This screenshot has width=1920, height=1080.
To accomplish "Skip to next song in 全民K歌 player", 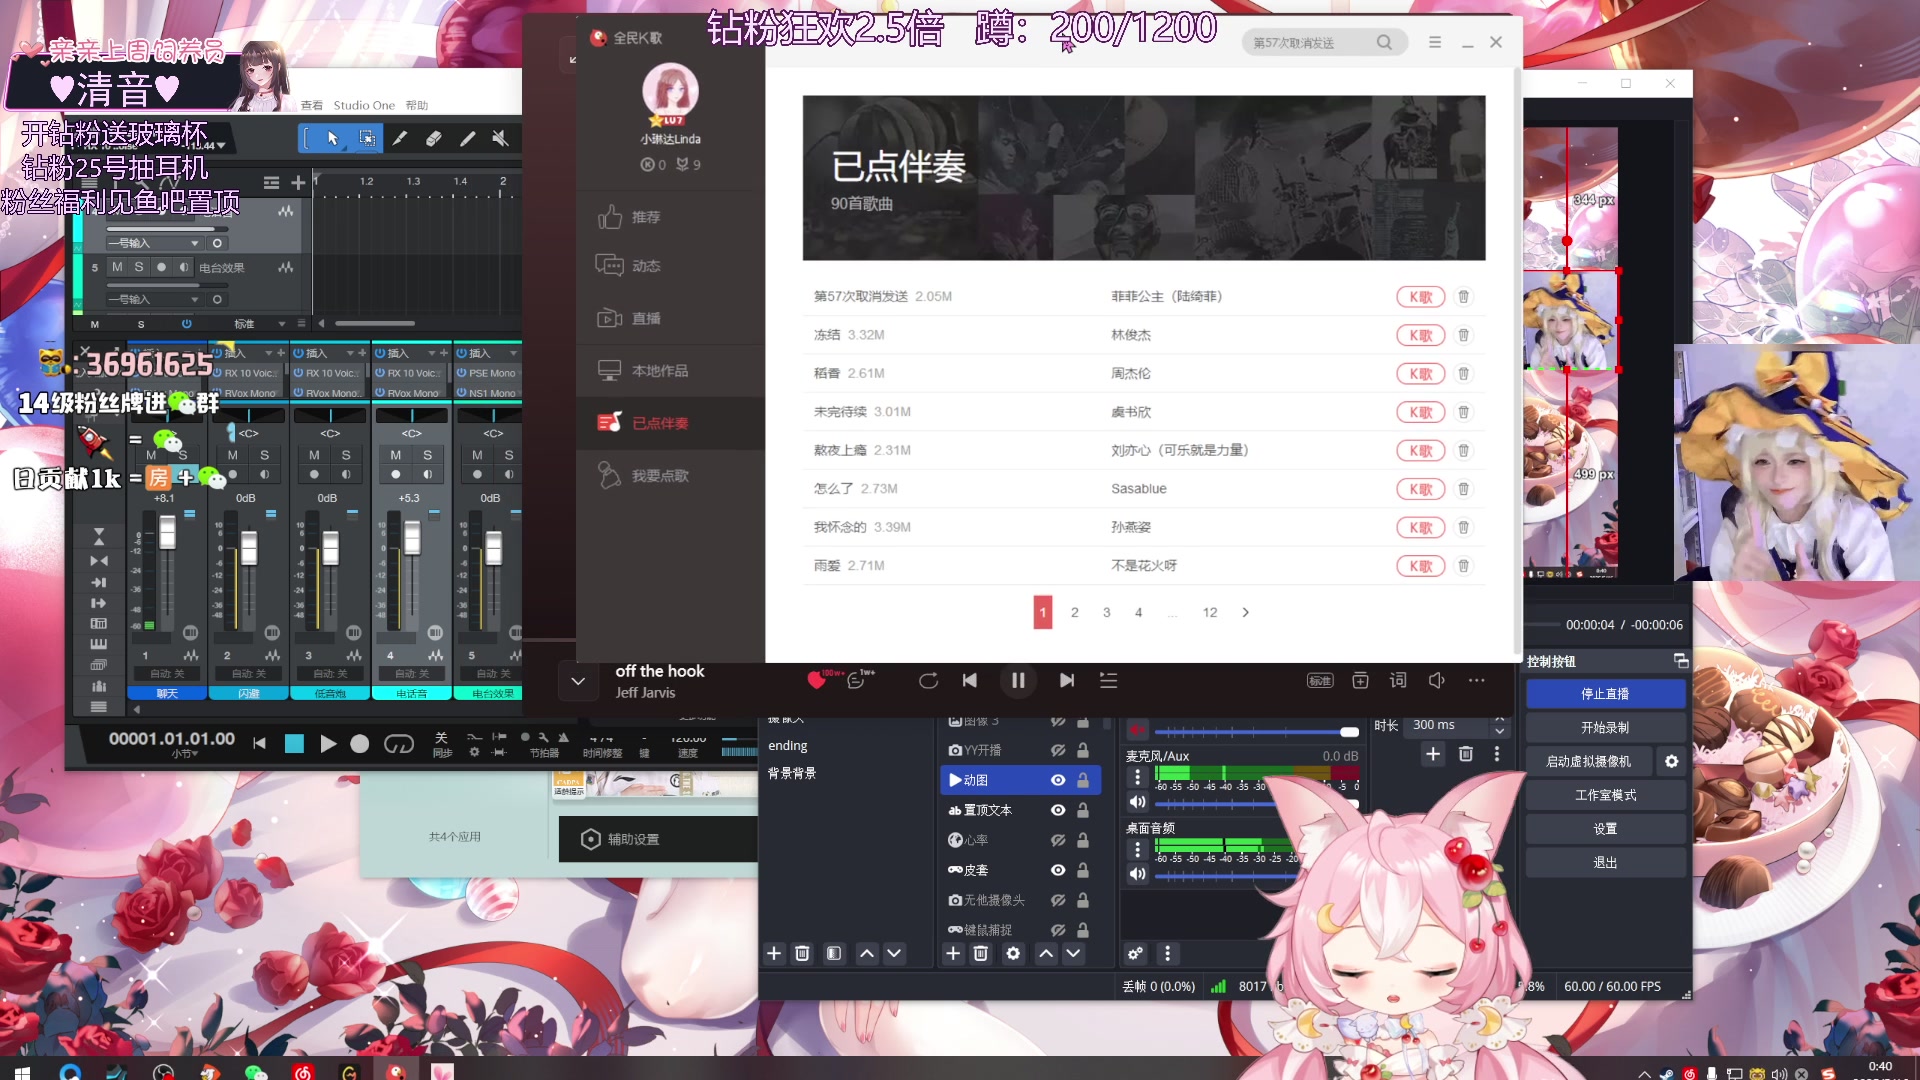I will pyautogui.click(x=1067, y=680).
